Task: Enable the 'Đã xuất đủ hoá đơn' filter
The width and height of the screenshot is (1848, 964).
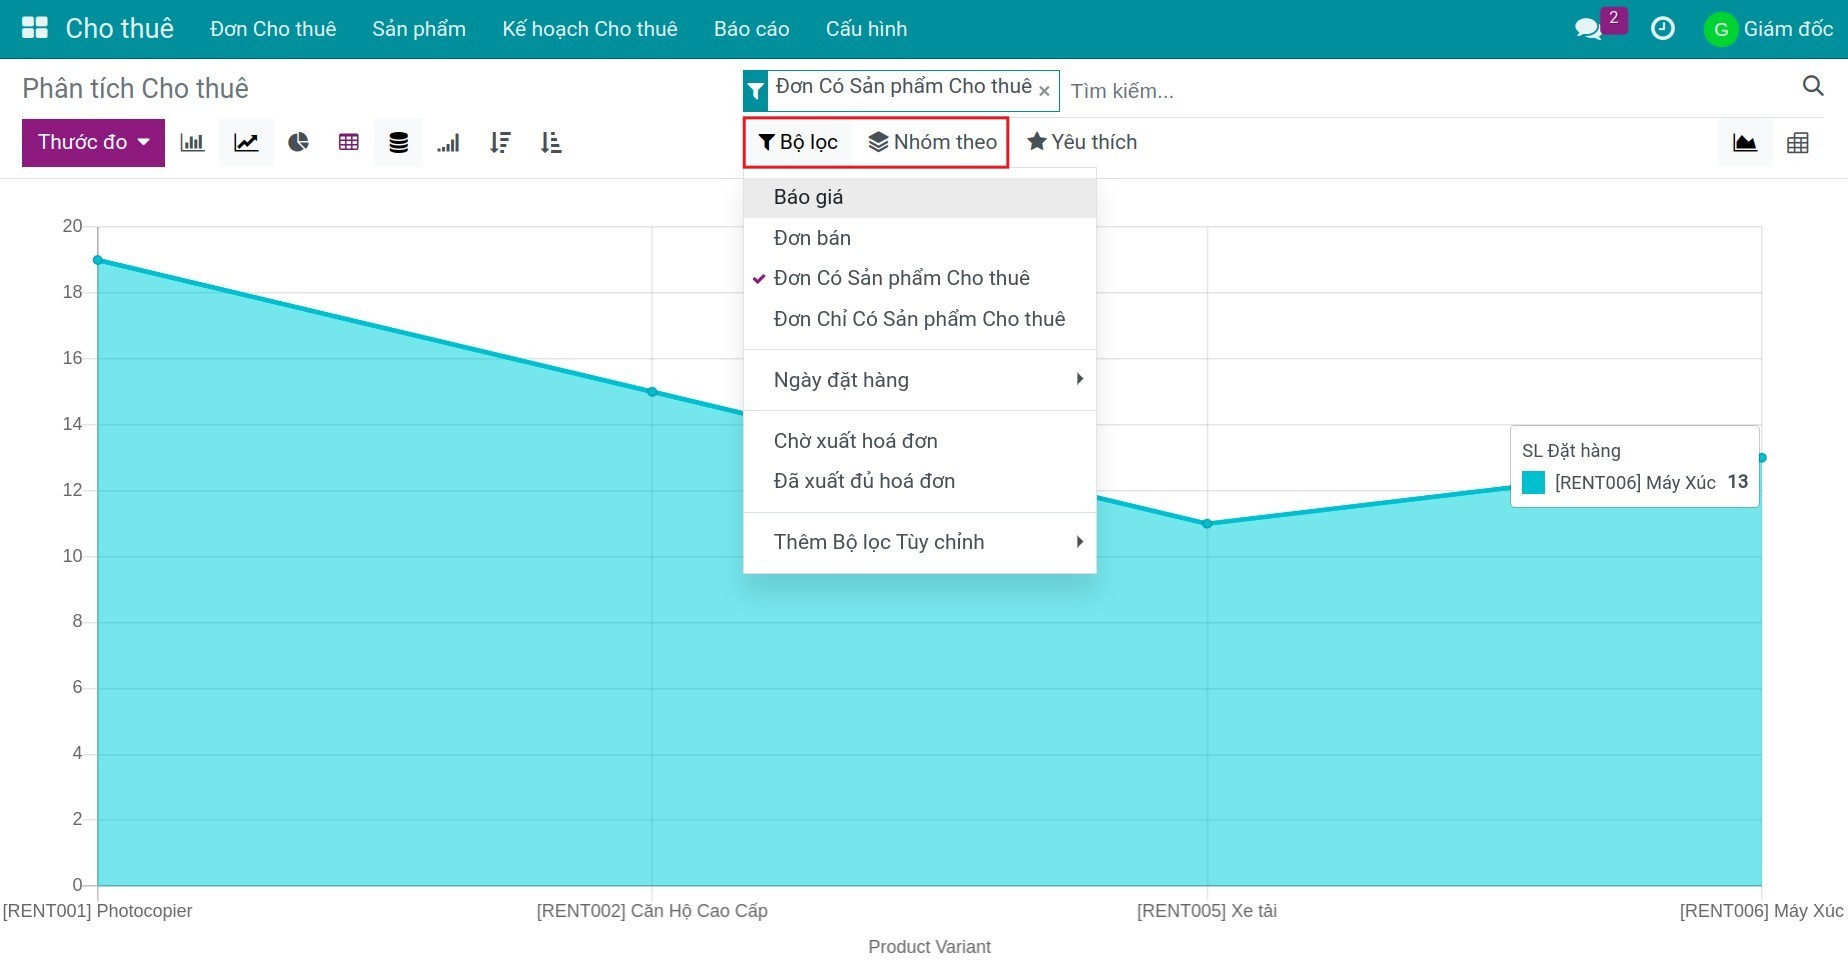Action: pos(920,481)
